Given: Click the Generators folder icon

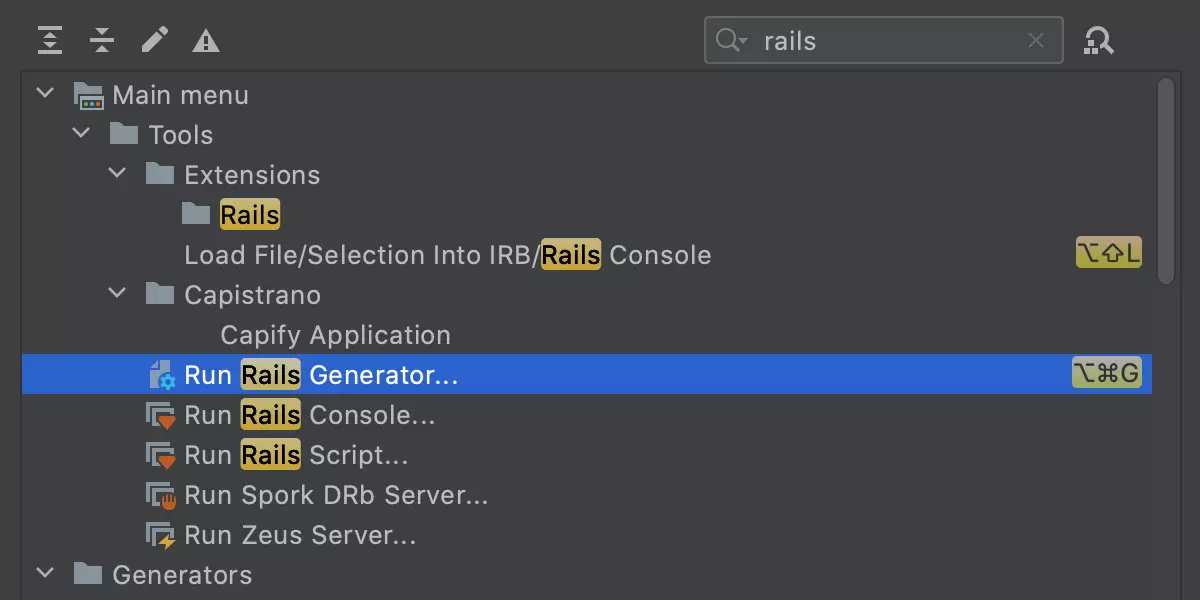Looking at the screenshot, I should coord(88,574).
